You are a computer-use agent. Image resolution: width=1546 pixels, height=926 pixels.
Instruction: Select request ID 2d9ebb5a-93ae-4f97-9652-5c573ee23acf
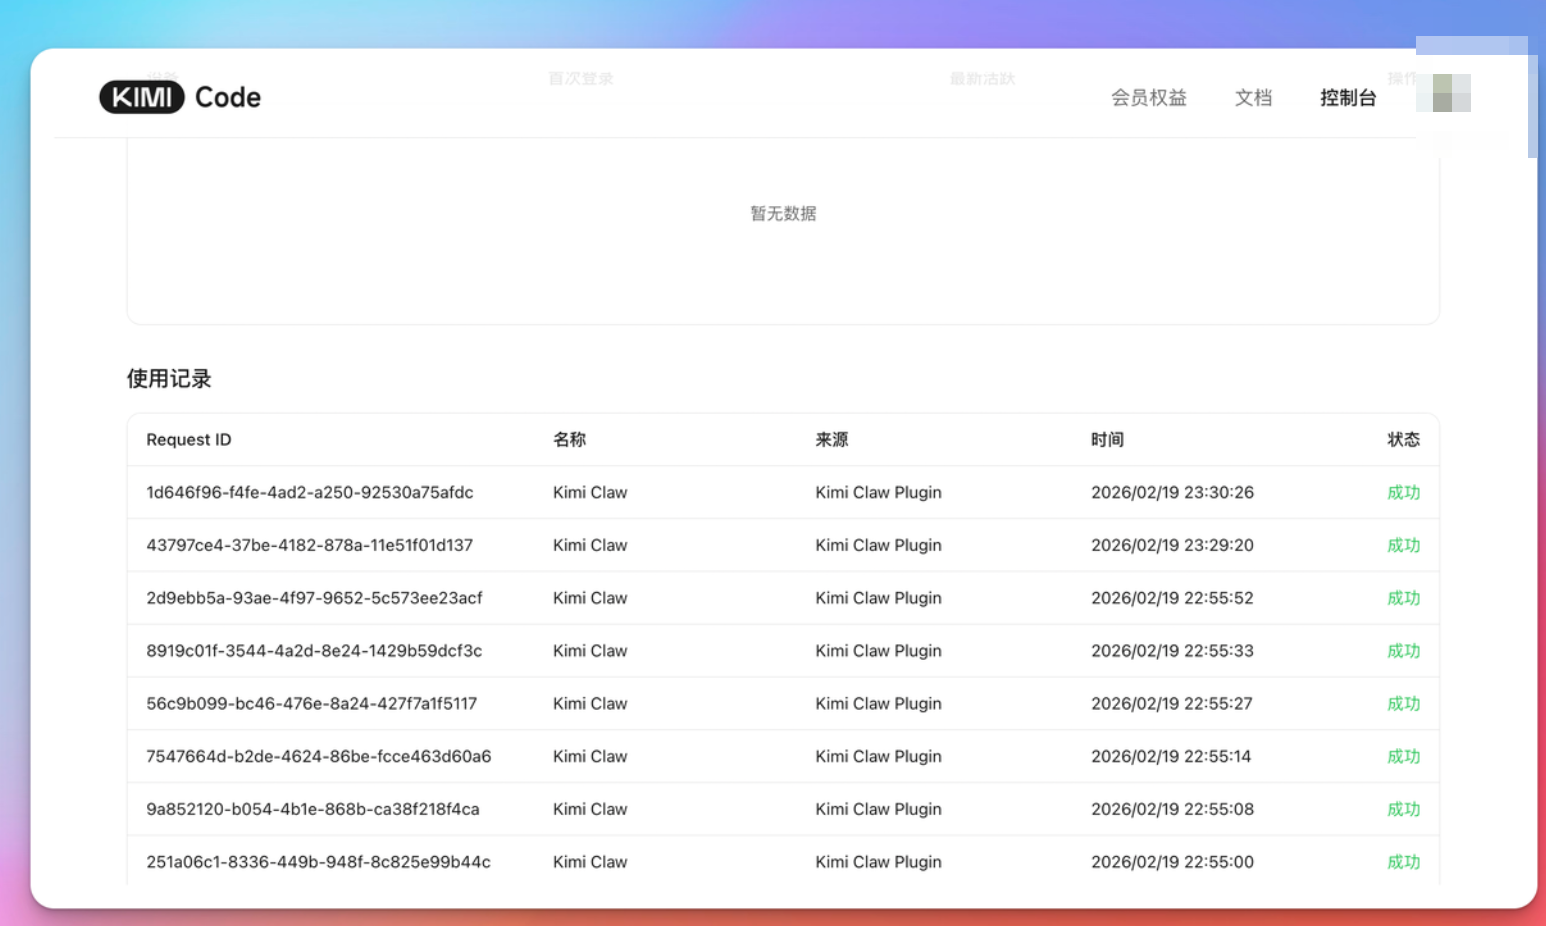[x=314, y=598]
